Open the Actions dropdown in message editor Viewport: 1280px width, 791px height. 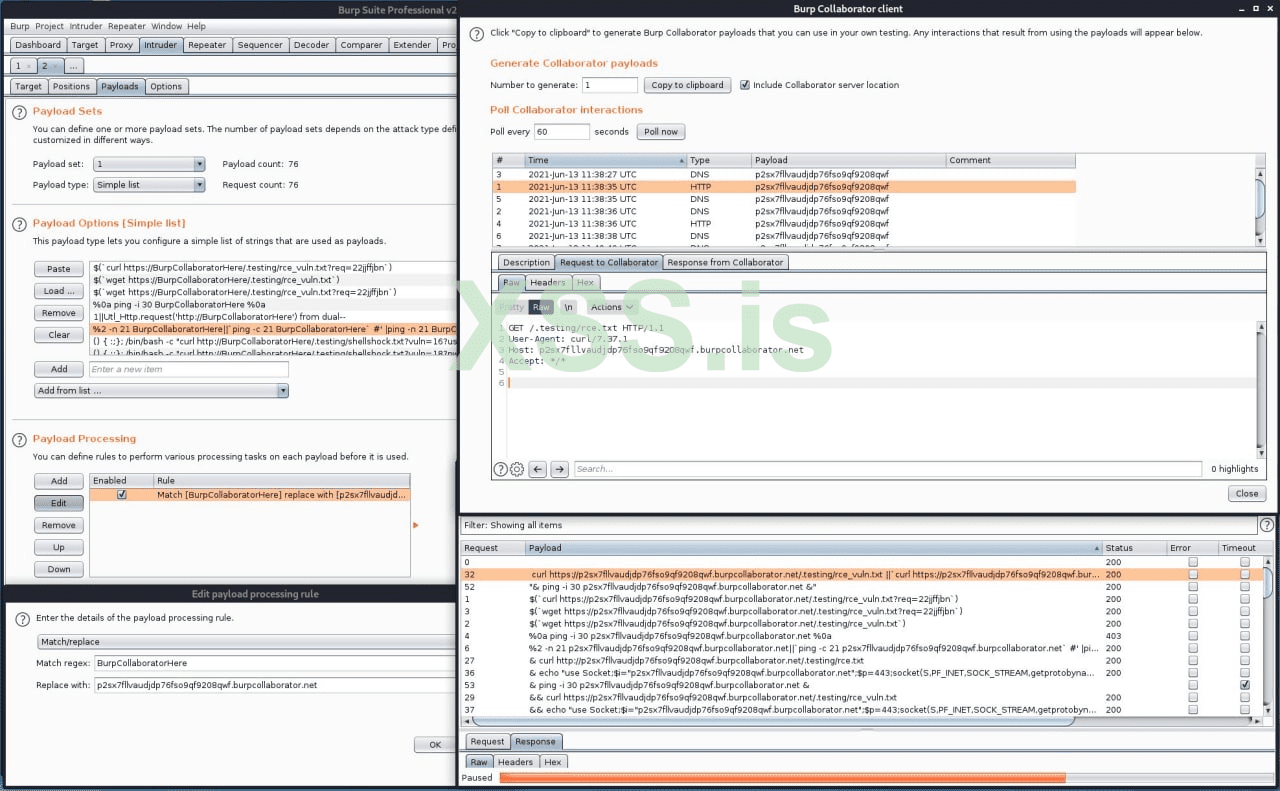(x=612, y=307)
